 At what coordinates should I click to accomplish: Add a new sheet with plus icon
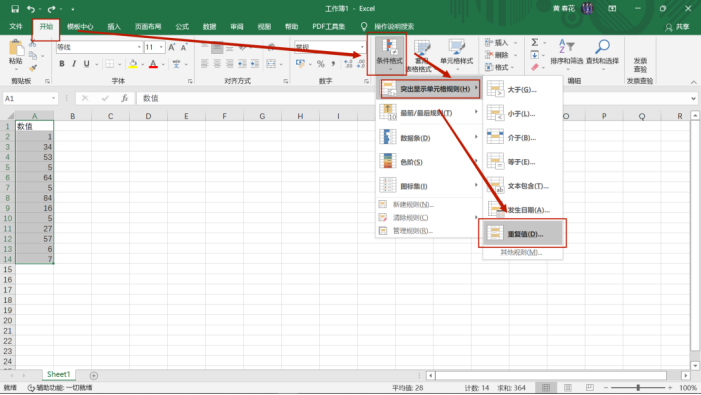(x=93, y=375)
